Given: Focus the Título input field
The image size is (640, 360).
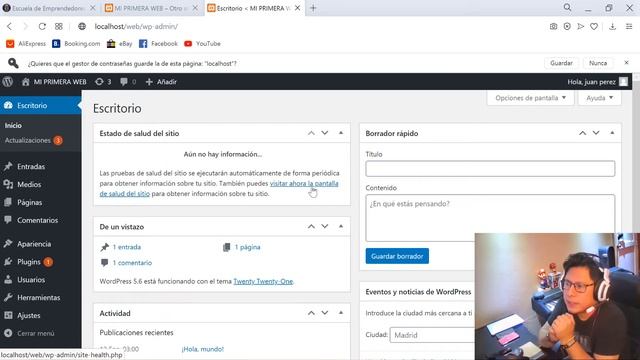Looking at the screenshot, I should pyautogui.click(x=490, y=169).
